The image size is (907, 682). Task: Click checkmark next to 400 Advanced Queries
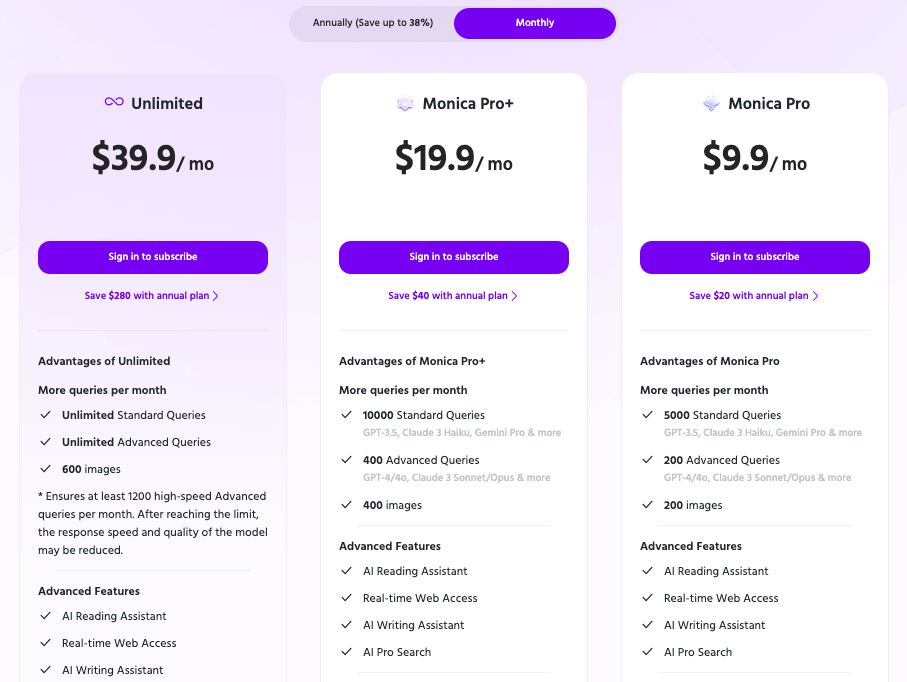(x=346, y=460)
